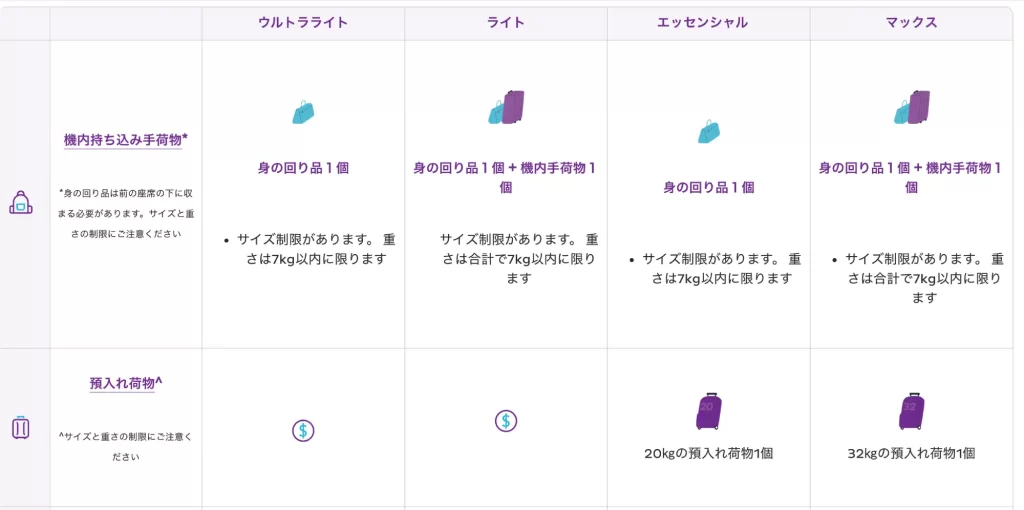Select the ライト column header
1024x510 pixels.
(x=506, y=22)
